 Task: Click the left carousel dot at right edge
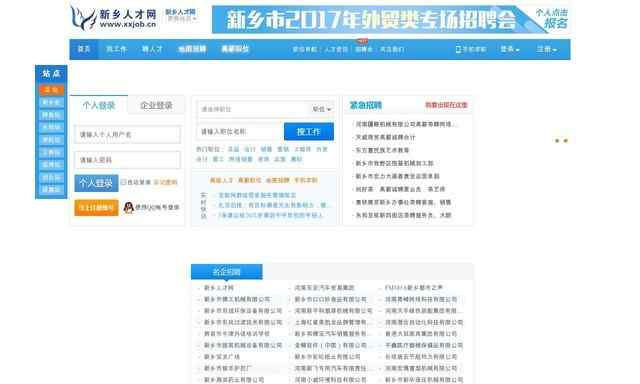click(x=557, y=141)
